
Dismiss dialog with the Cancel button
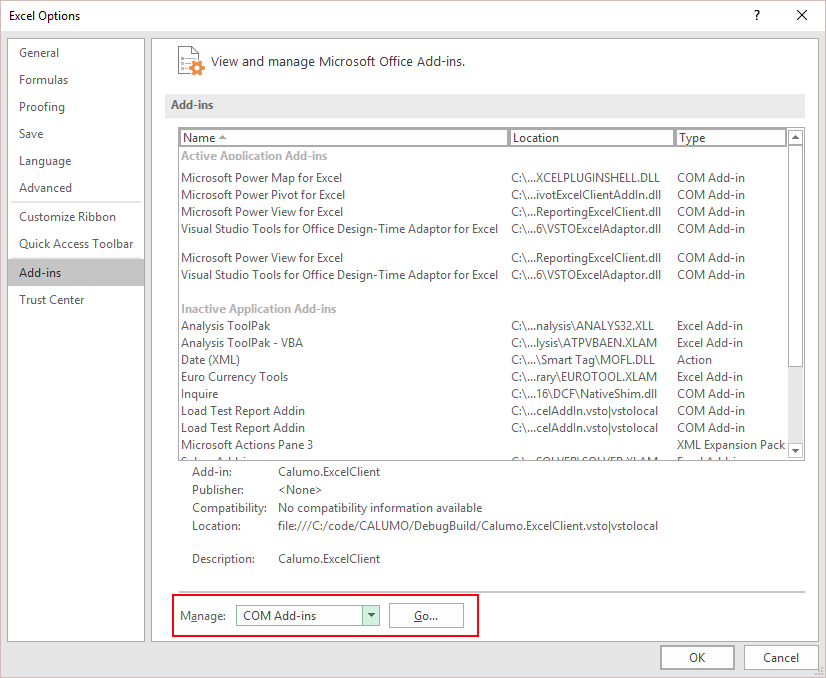coord(781,657)
